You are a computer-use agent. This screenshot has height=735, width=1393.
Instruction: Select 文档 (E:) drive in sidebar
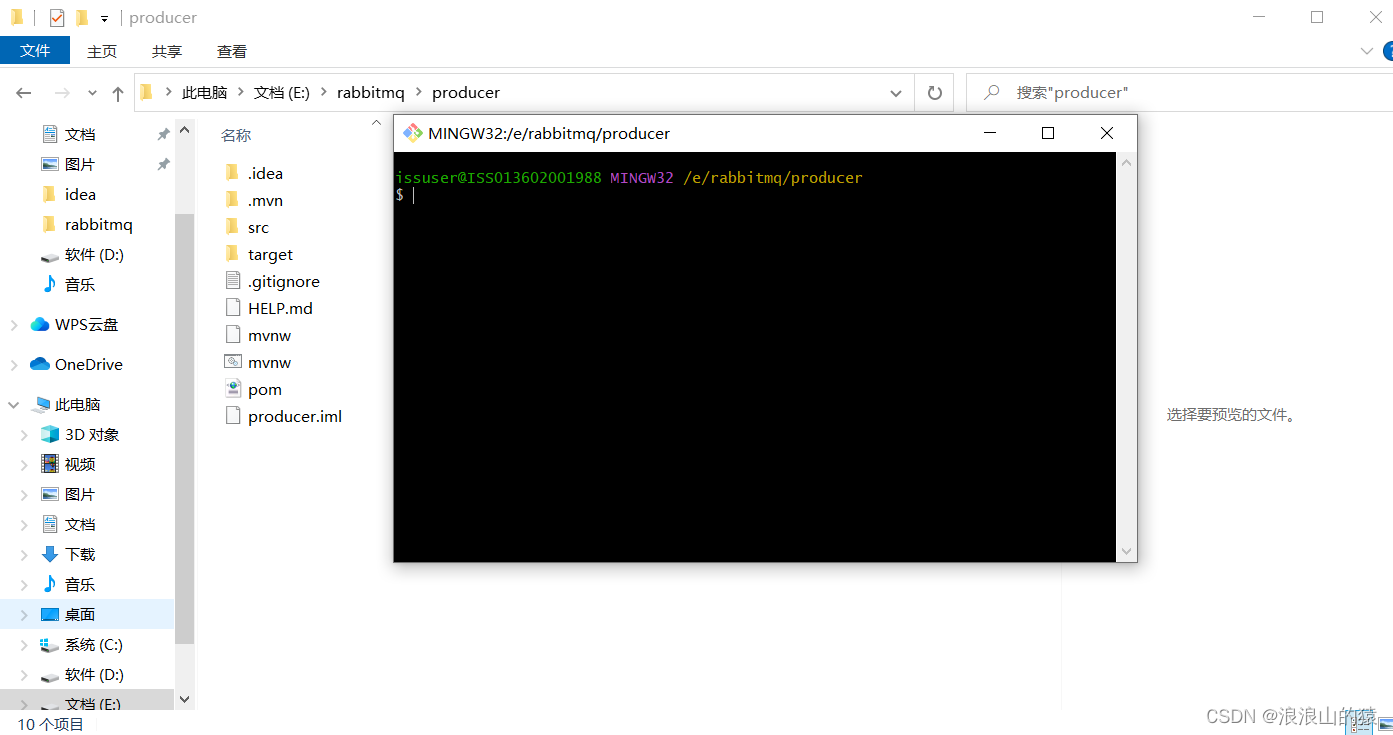pos(93,703)
